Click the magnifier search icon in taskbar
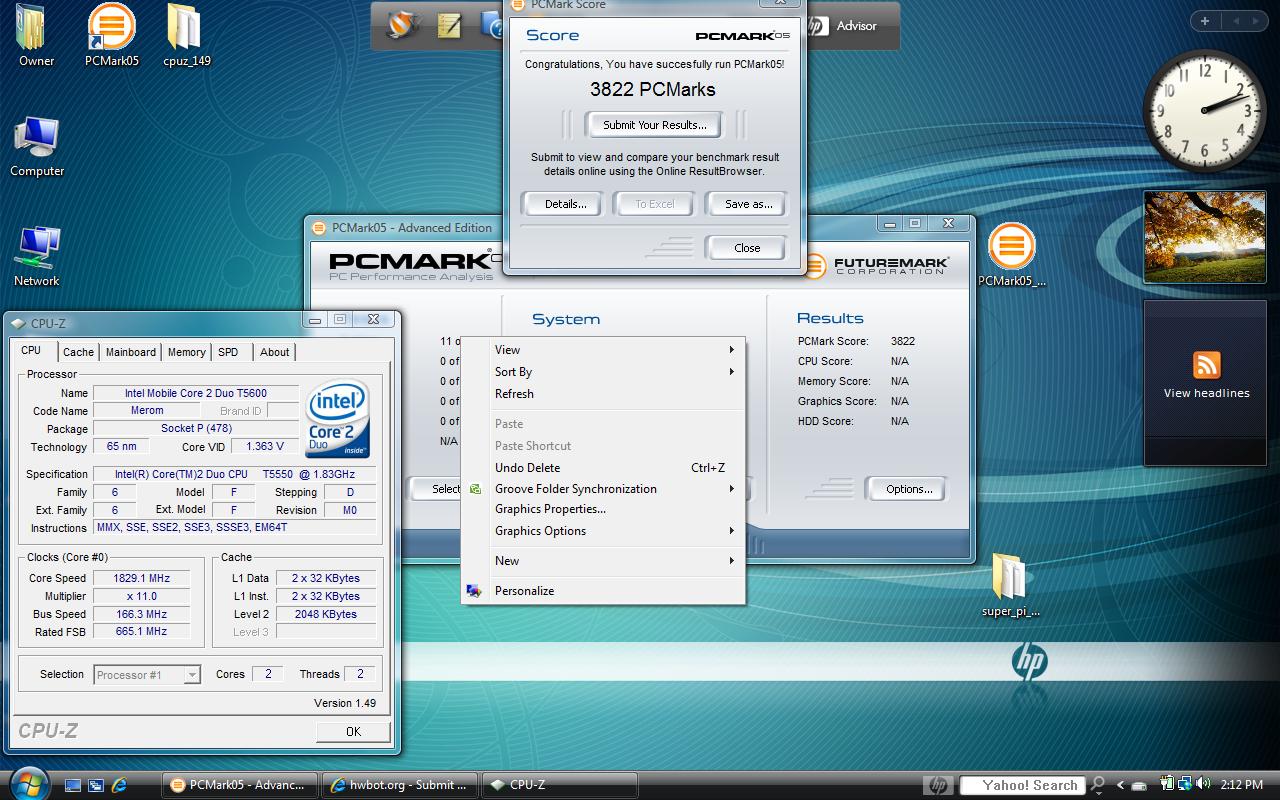The width and height of the screenshot is (1280, 800). 1098,785
